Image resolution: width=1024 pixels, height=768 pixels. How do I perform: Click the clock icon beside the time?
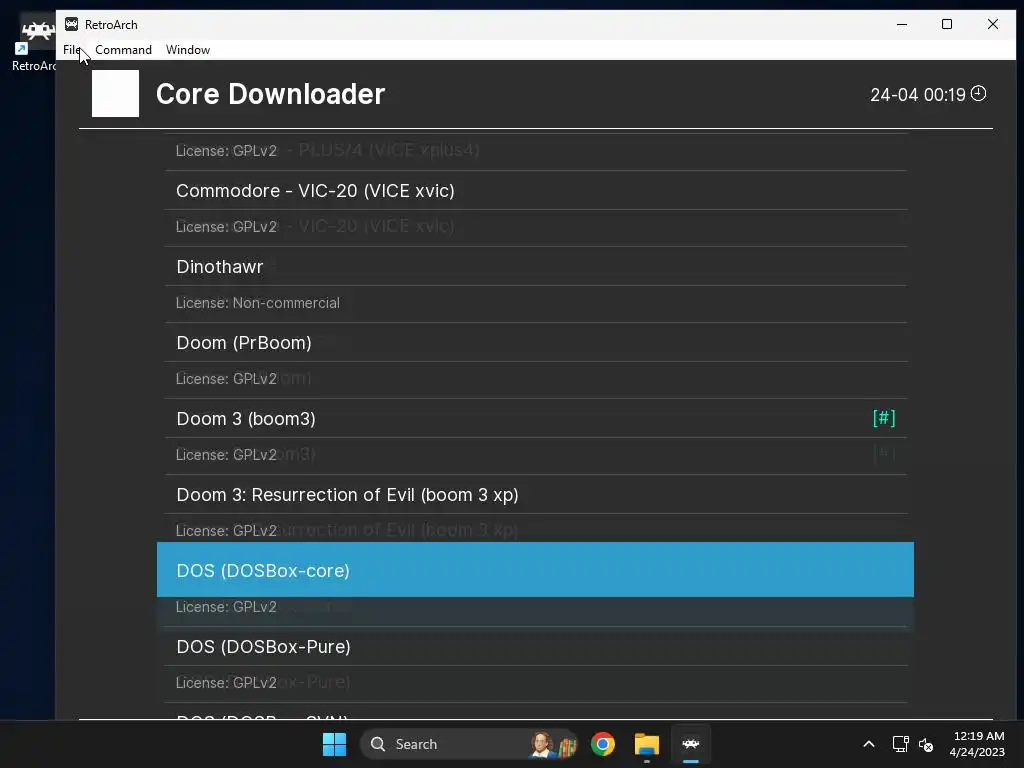(x=978, y=93)
